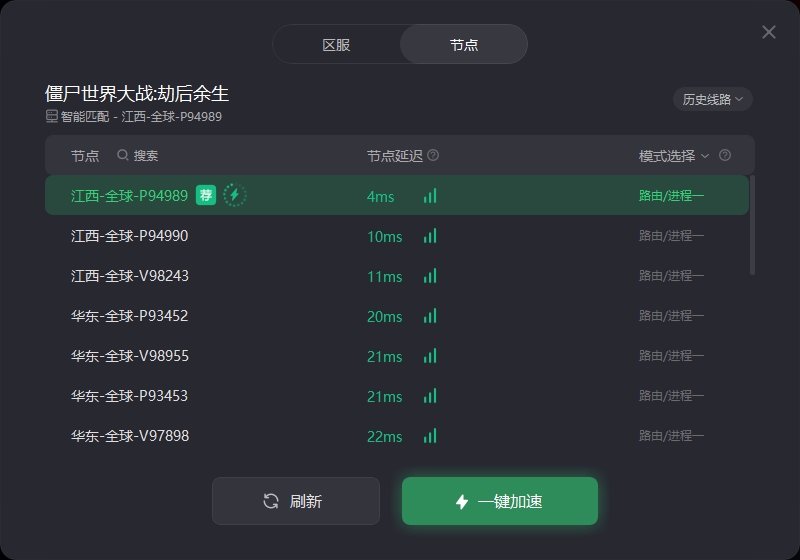Click the 搜索 node search field
Screen dimensions: 800x560
coord(138,156)
